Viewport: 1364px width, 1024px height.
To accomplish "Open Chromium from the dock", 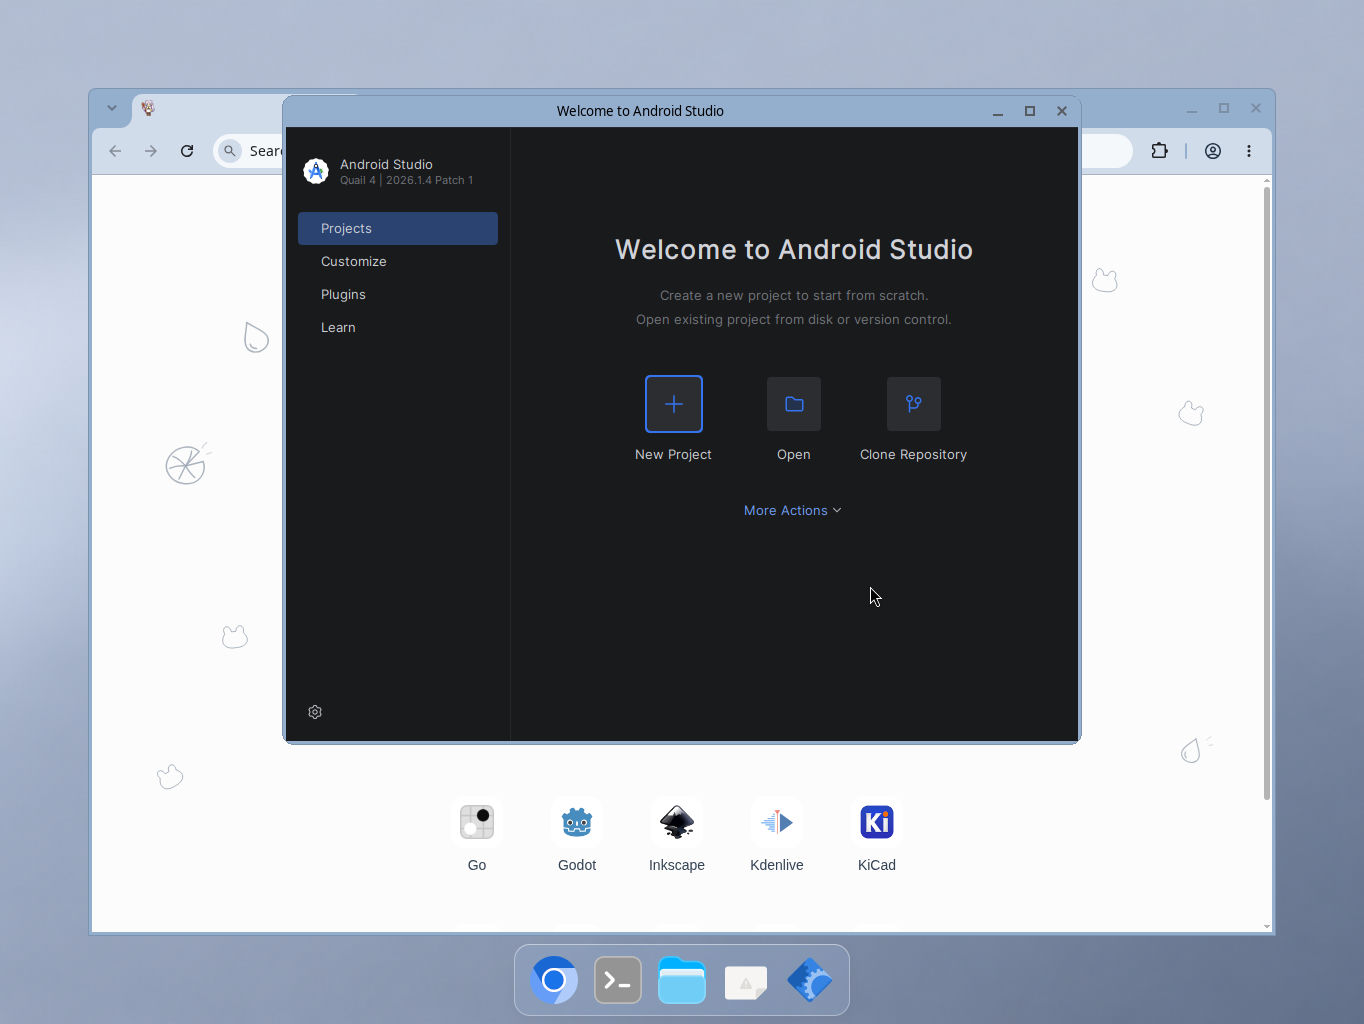I will point(554,980).
